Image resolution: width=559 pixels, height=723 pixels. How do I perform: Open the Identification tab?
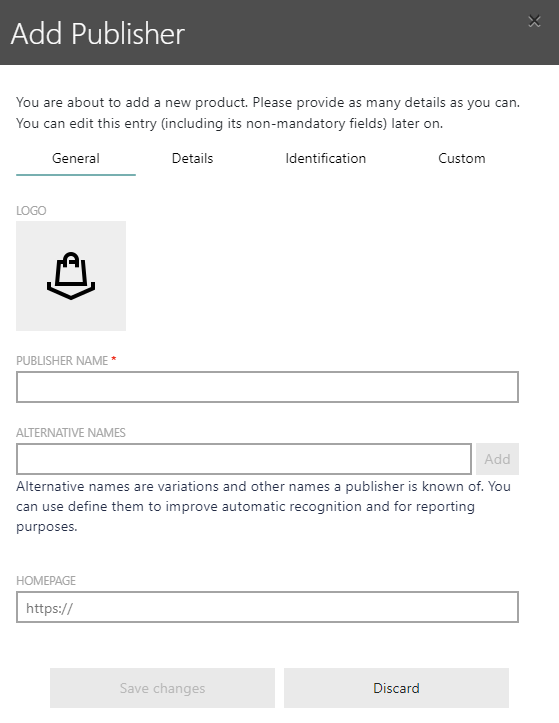coord(325,159)
